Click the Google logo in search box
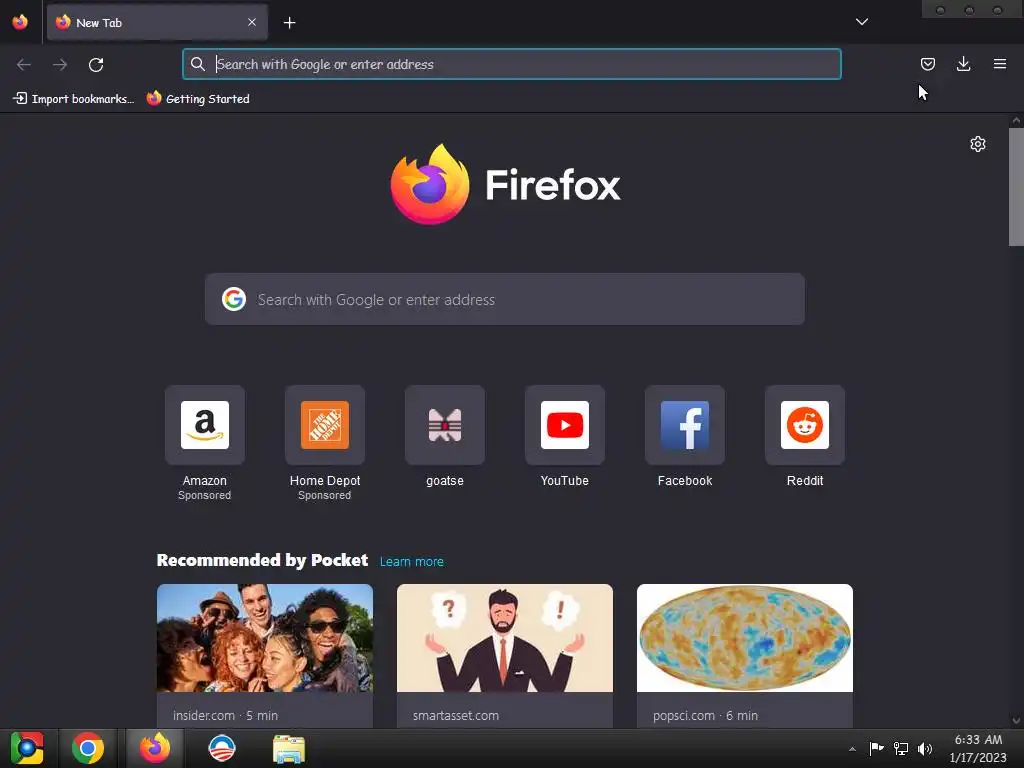The width and height of the screenshot is (1024, 768). point(234,299)
